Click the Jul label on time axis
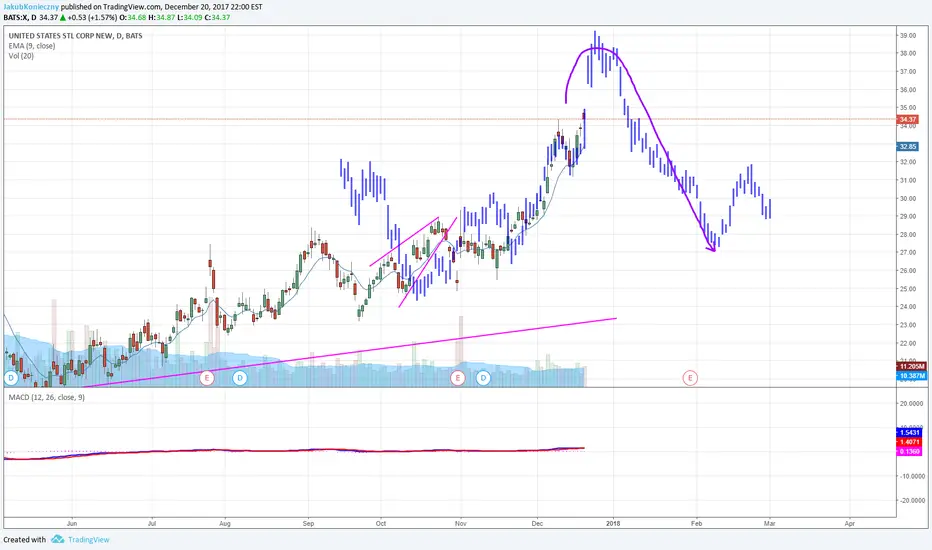Image resolution: width=932 pixels, height=550 pixels. click(x=152, y=524)
